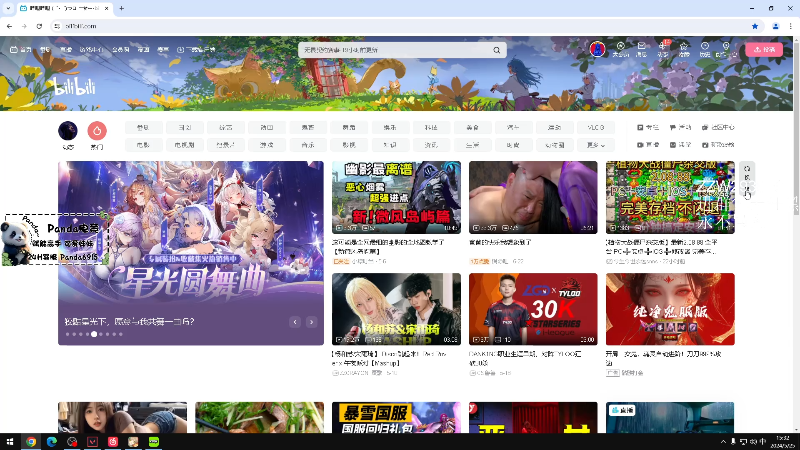The width and height of the screenshot is (800, 450).
Task: Open the 新歌热榜 link
Action: 718,145
